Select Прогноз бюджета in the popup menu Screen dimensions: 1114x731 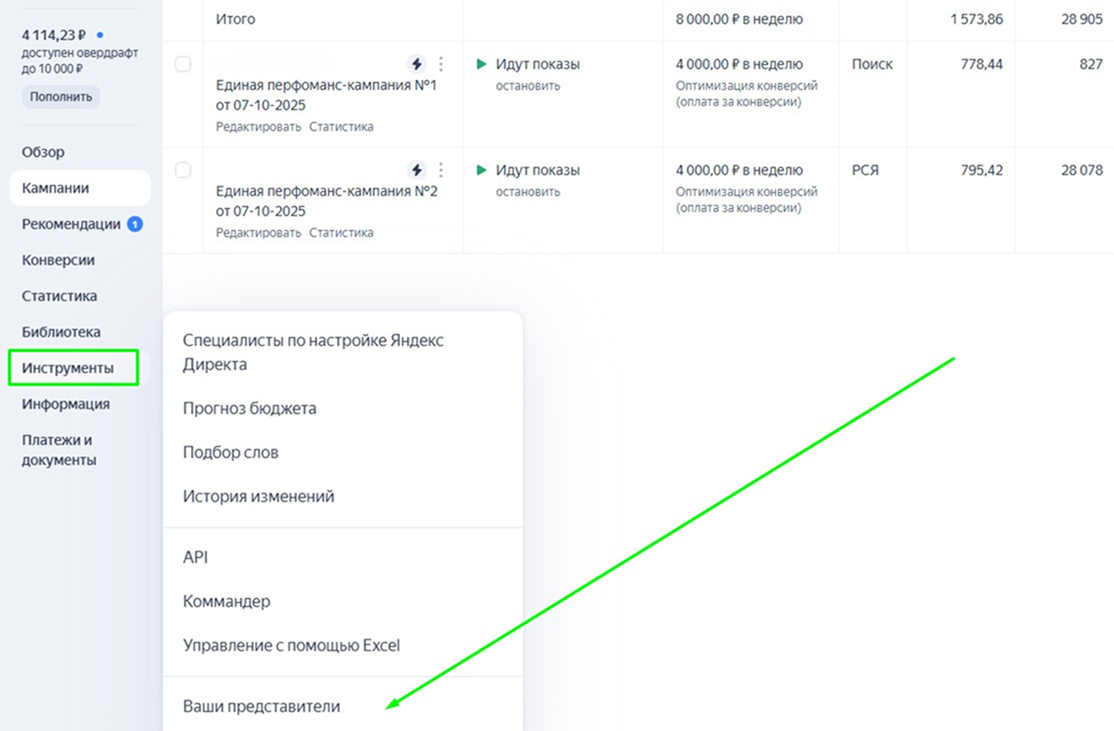tap(250, 408)
